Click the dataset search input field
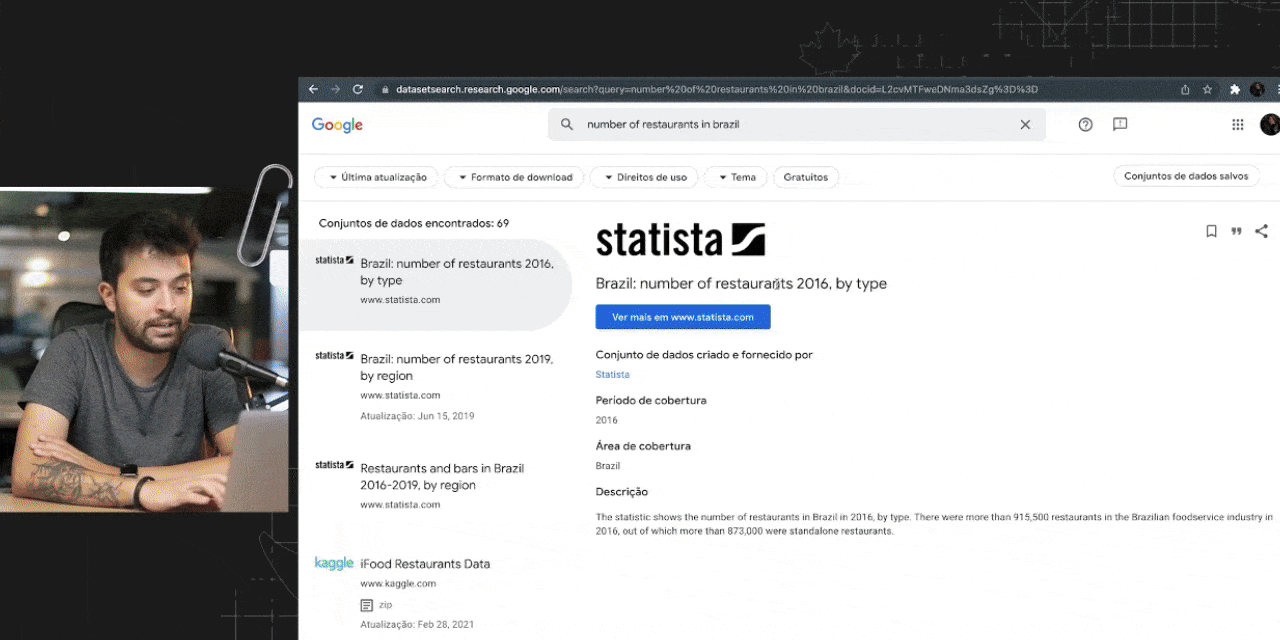This screenshot has width=1280, height=640. click(x=795, y=125)
